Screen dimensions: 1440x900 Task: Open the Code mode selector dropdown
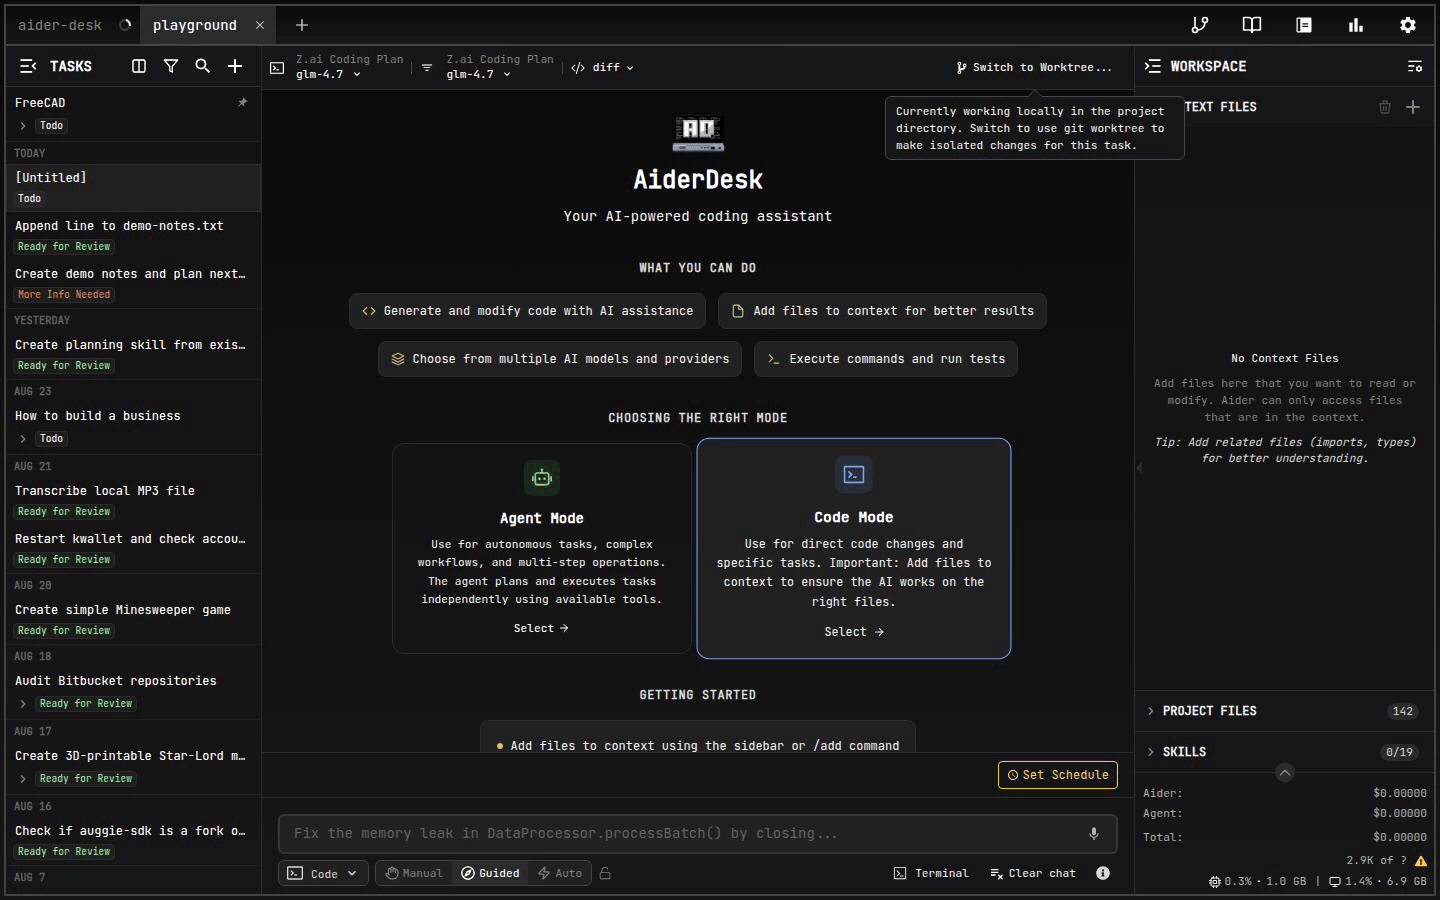323,873
